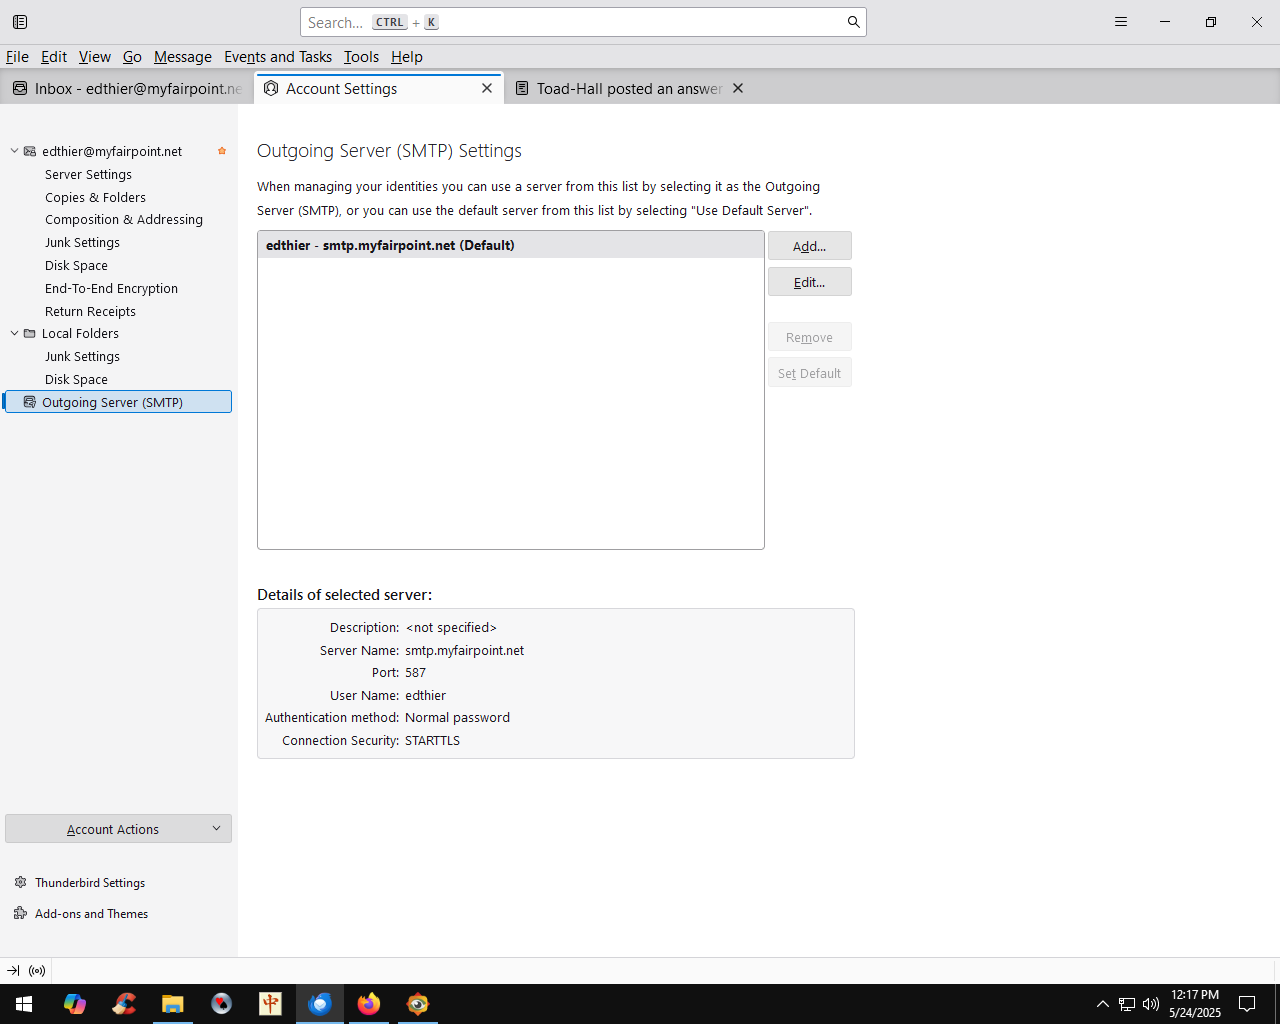The image size is (1280, 1024).
Task: Click the search magnifier icon
Action: coord(853,22)
